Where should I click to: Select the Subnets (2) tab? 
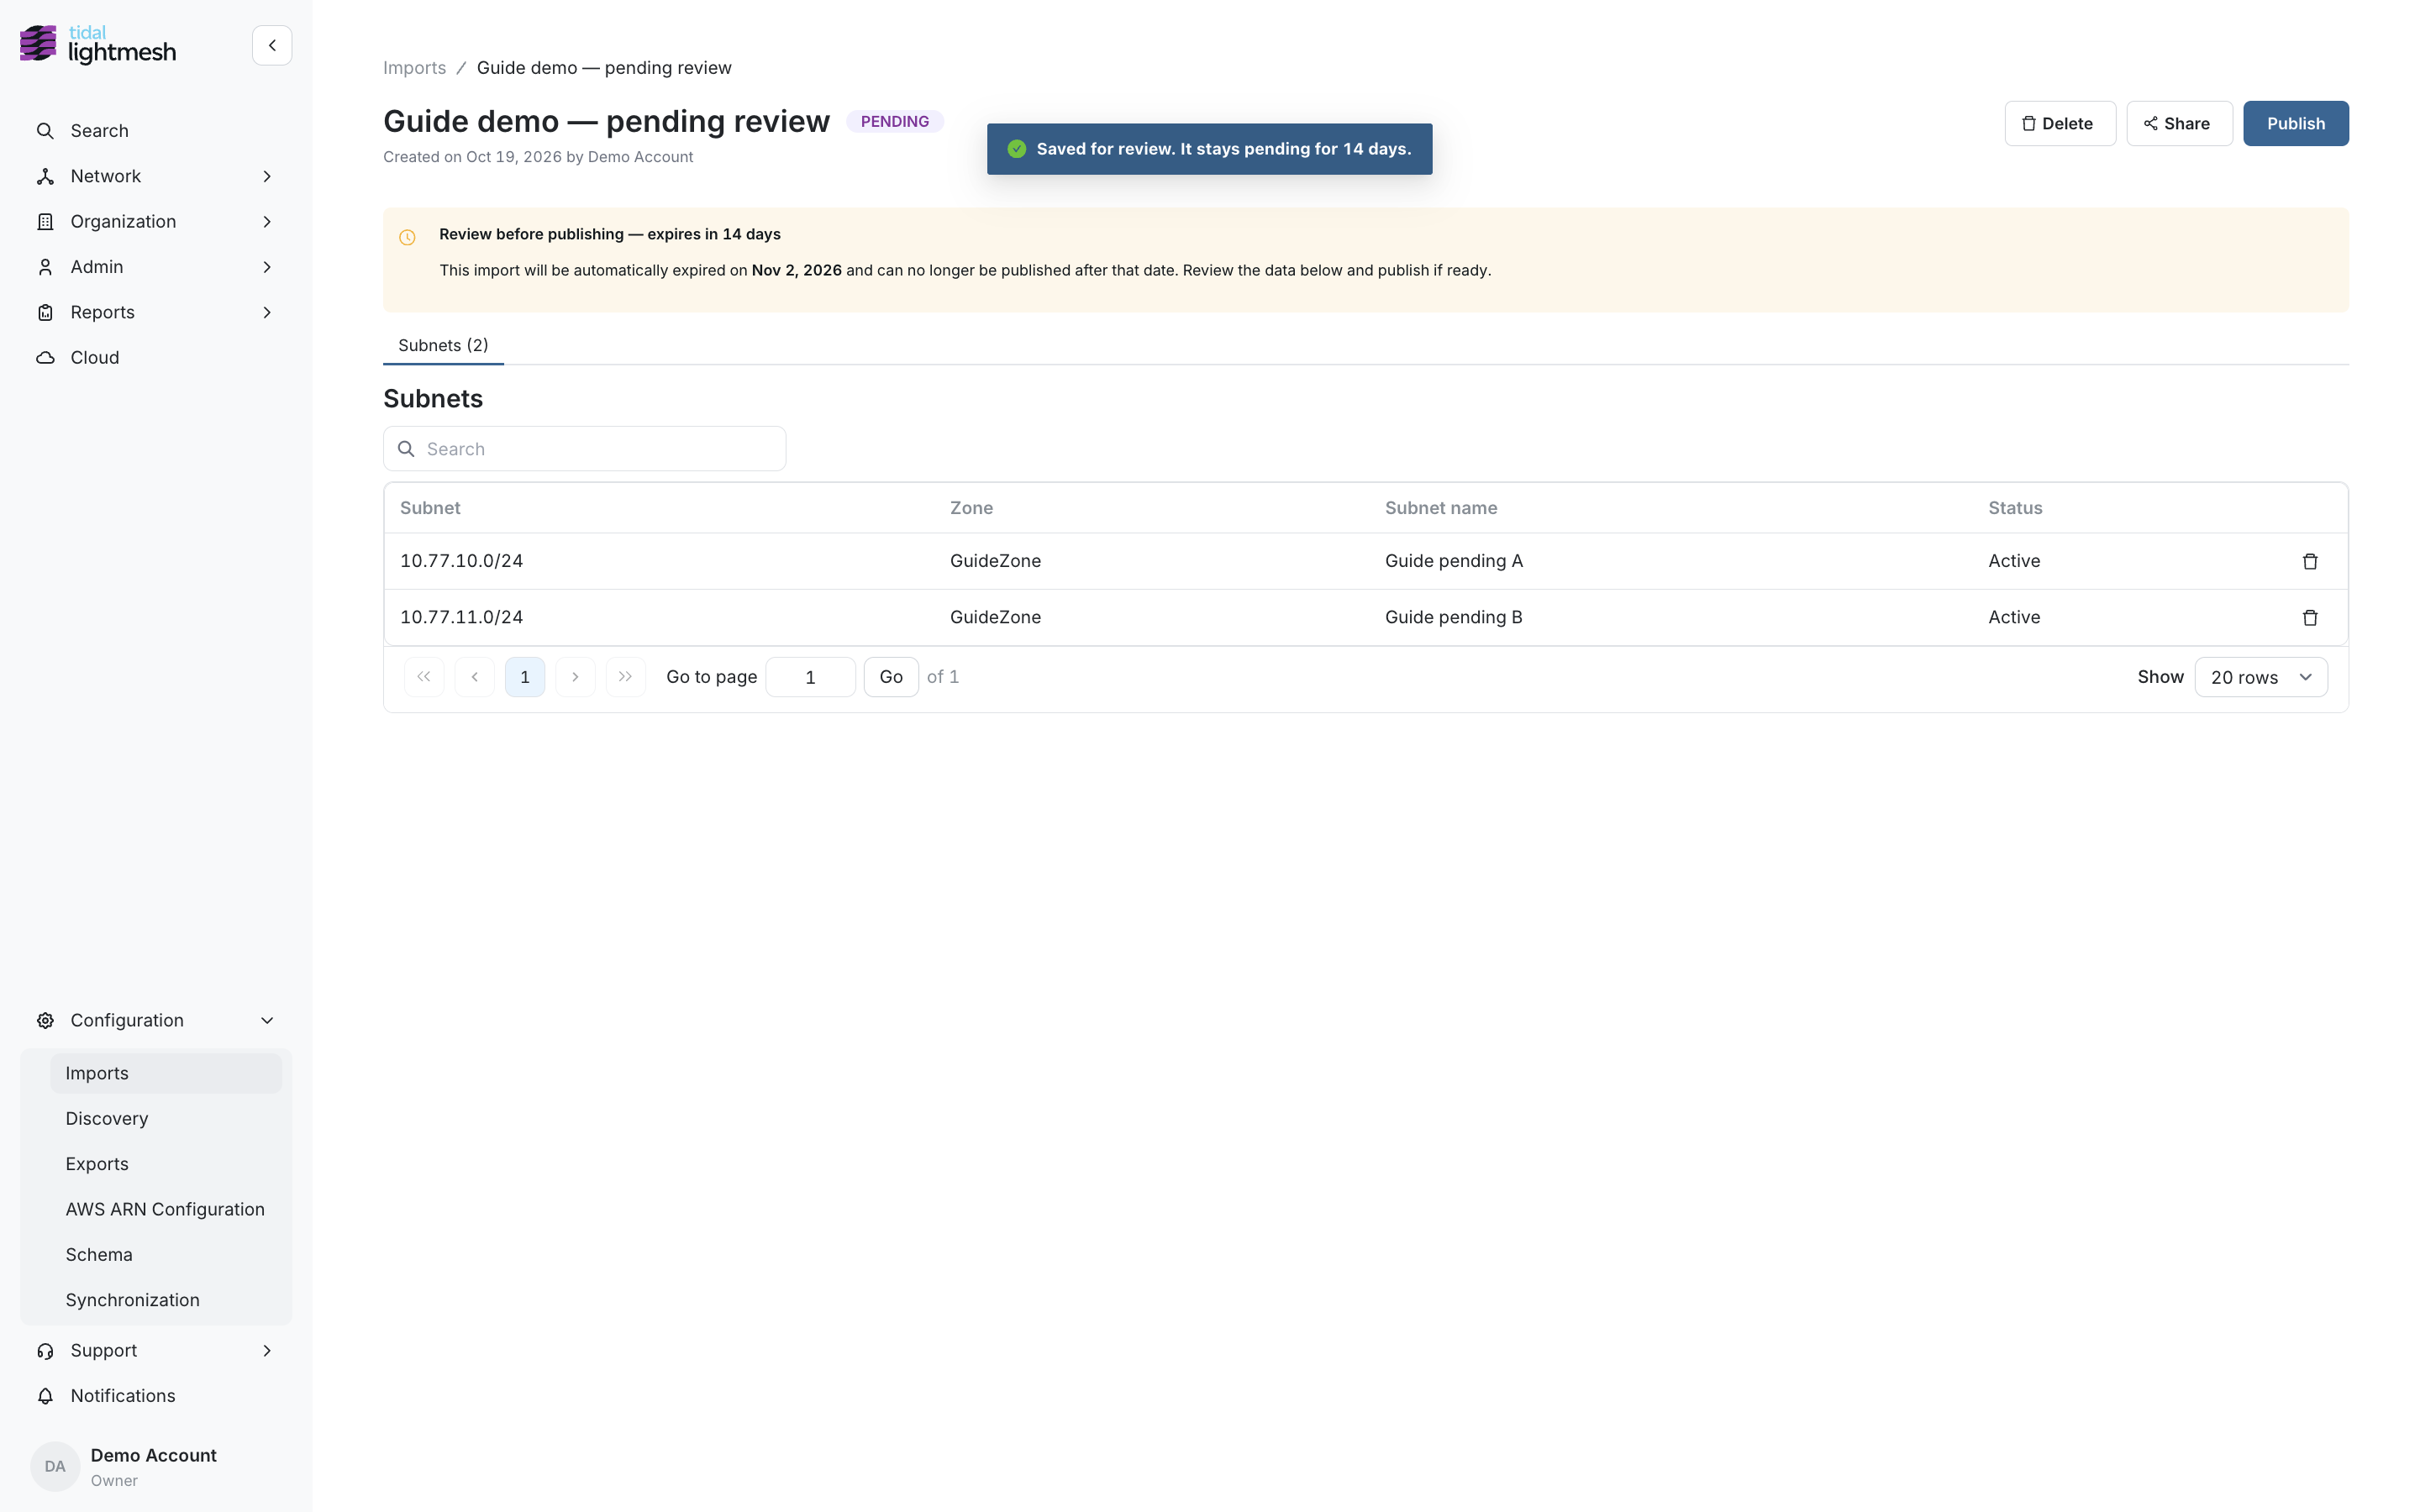pos(443,345)
